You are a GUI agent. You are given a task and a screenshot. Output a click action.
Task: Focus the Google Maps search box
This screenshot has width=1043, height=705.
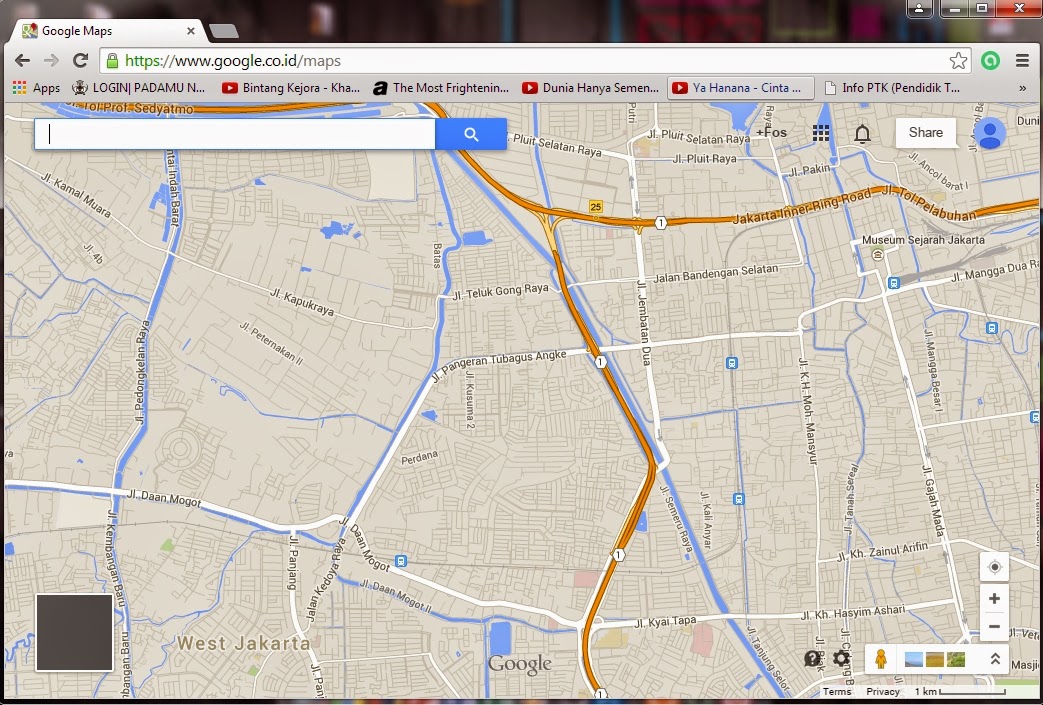click(x=235, y=134)
